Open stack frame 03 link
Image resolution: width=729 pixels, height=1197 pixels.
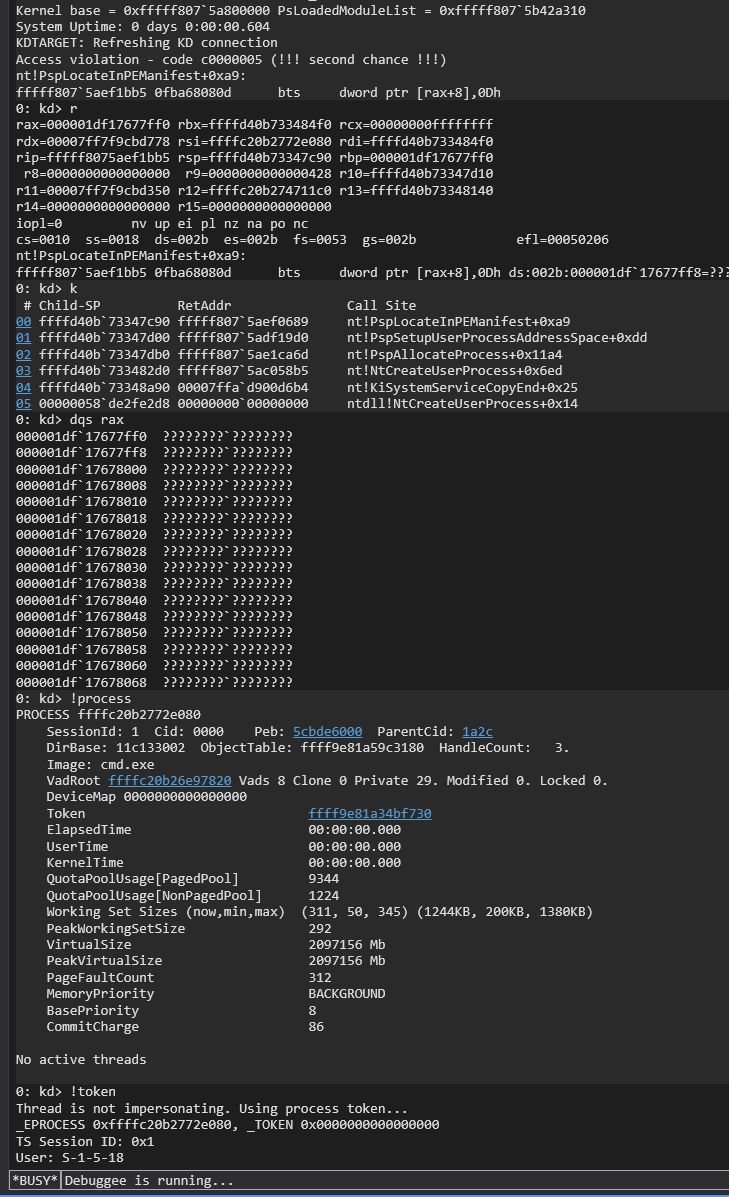pos(24,371)
